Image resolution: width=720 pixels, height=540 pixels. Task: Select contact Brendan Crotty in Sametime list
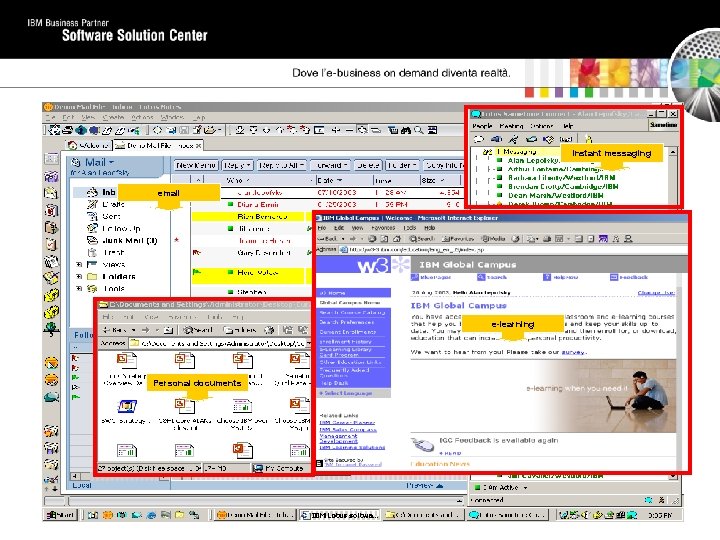click(x=563, y=186)
